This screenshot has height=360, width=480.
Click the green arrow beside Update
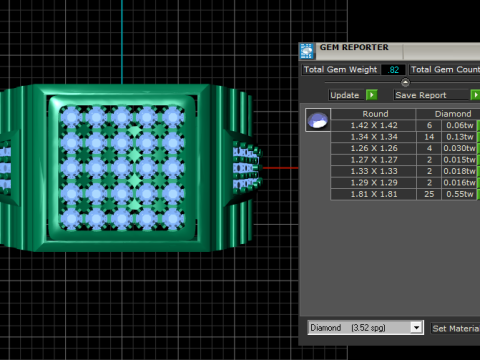[371, 95]
